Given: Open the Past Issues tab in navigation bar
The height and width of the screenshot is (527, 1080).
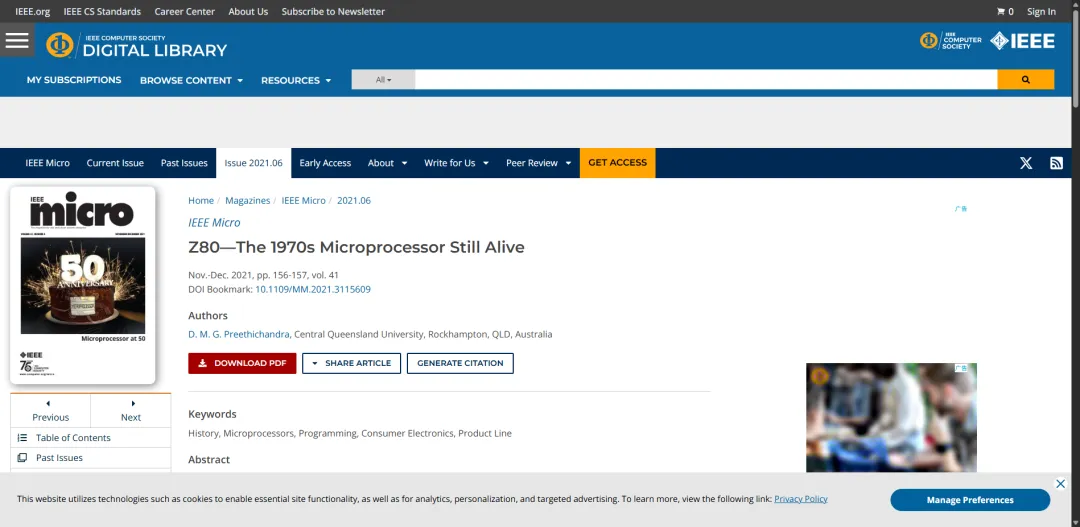Looking at the screenshot, I should [184, 163].
